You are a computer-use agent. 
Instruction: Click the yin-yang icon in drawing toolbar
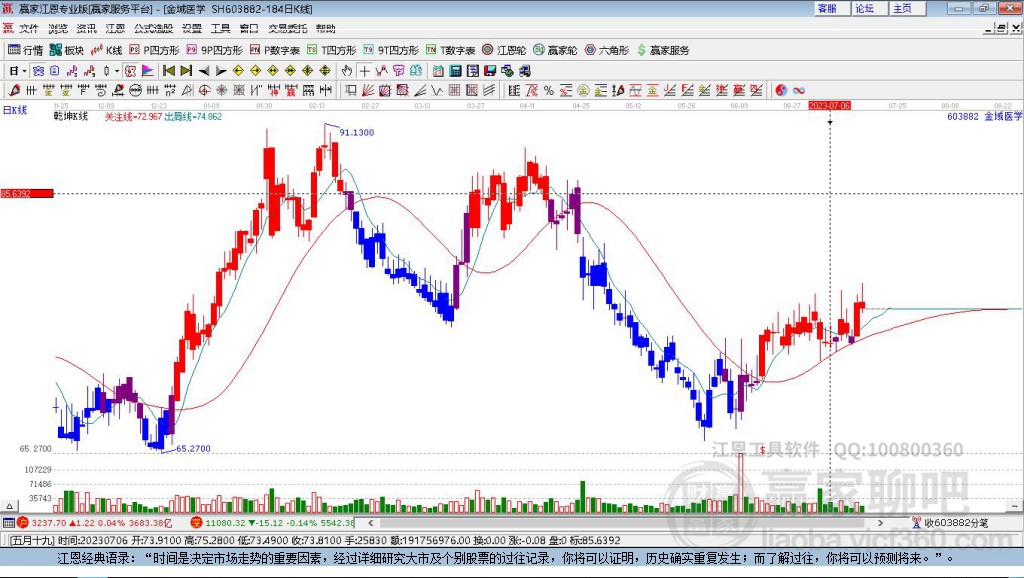pos(781,90)
